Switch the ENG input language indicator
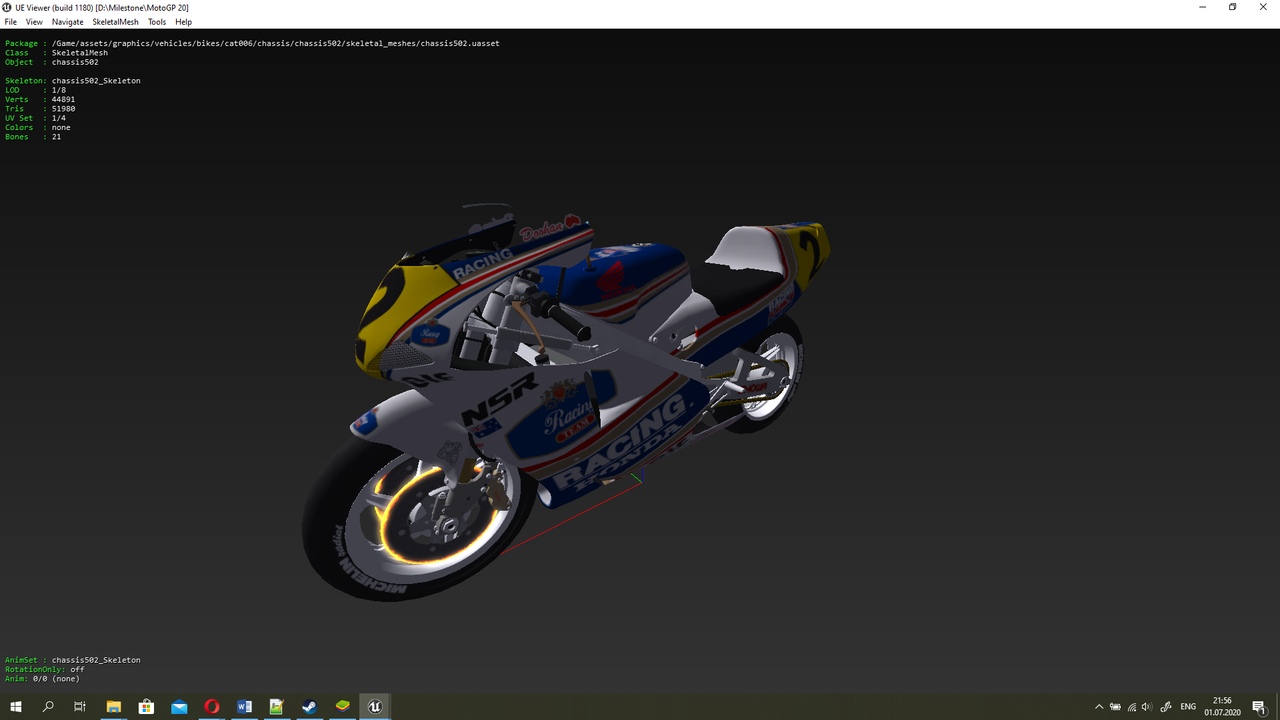Viewport: 1280px width, 720px height. click(x=1188, y=707)
